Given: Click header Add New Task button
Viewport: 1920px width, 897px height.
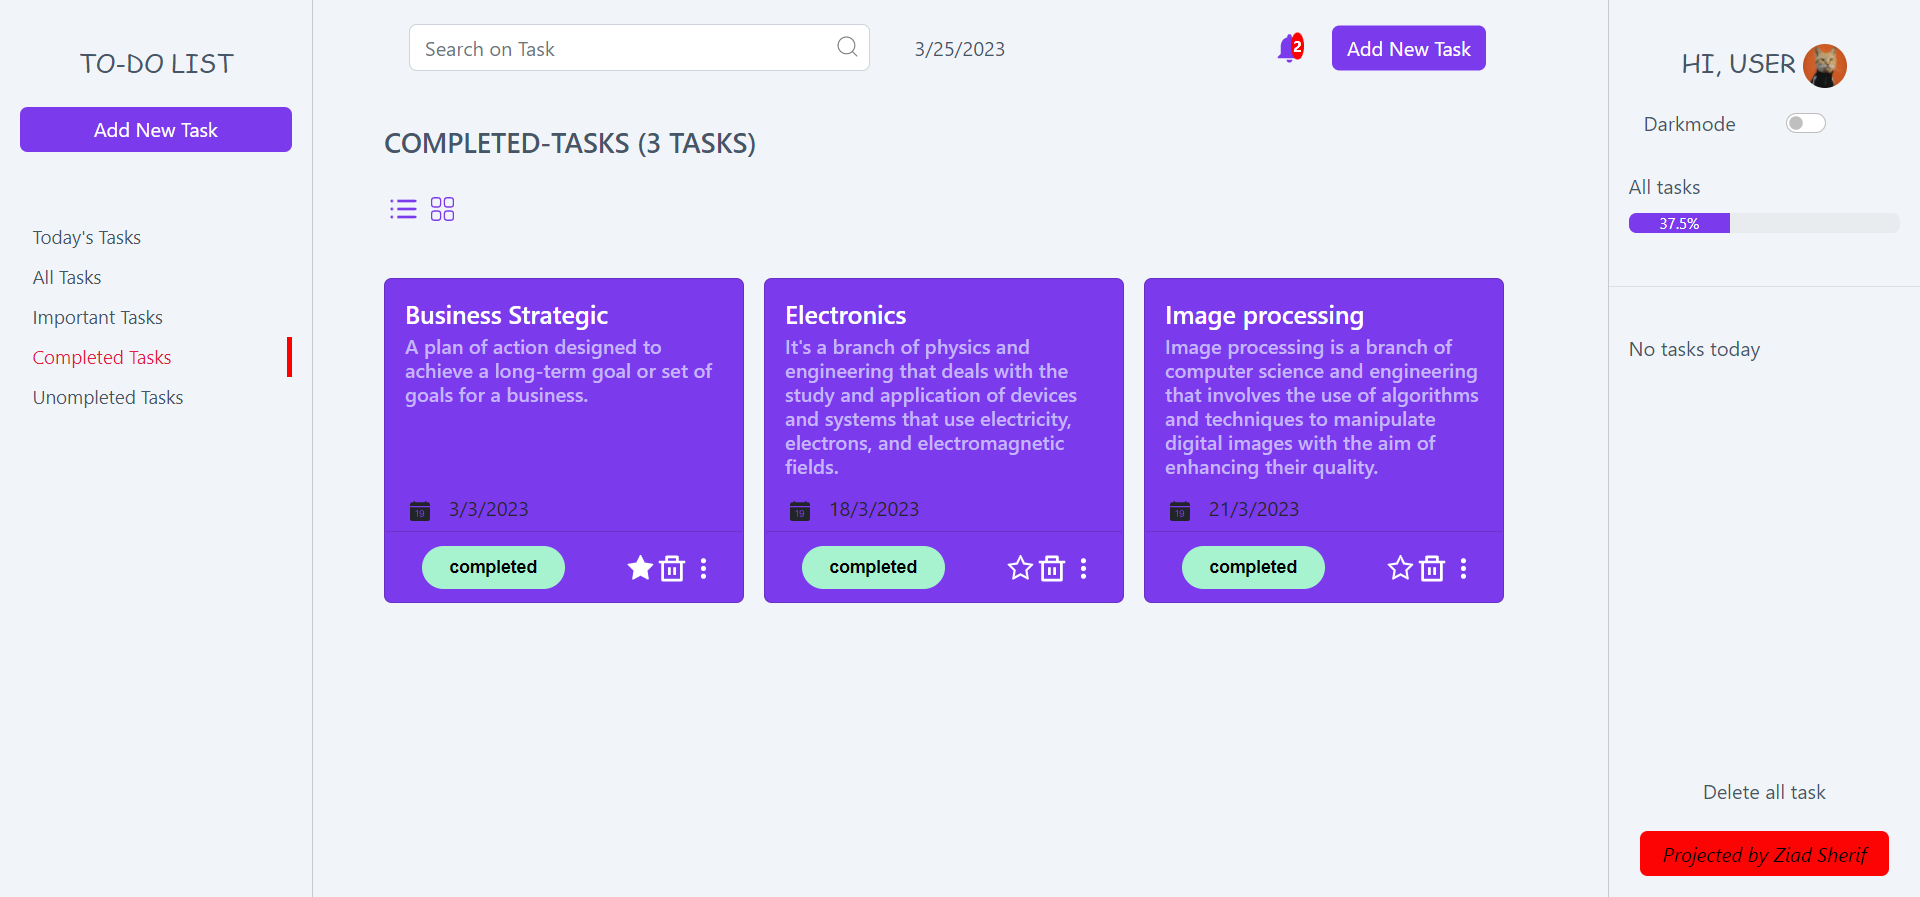Looking at the screenshot, I should pyautogui.click(x=1408, y=48).
